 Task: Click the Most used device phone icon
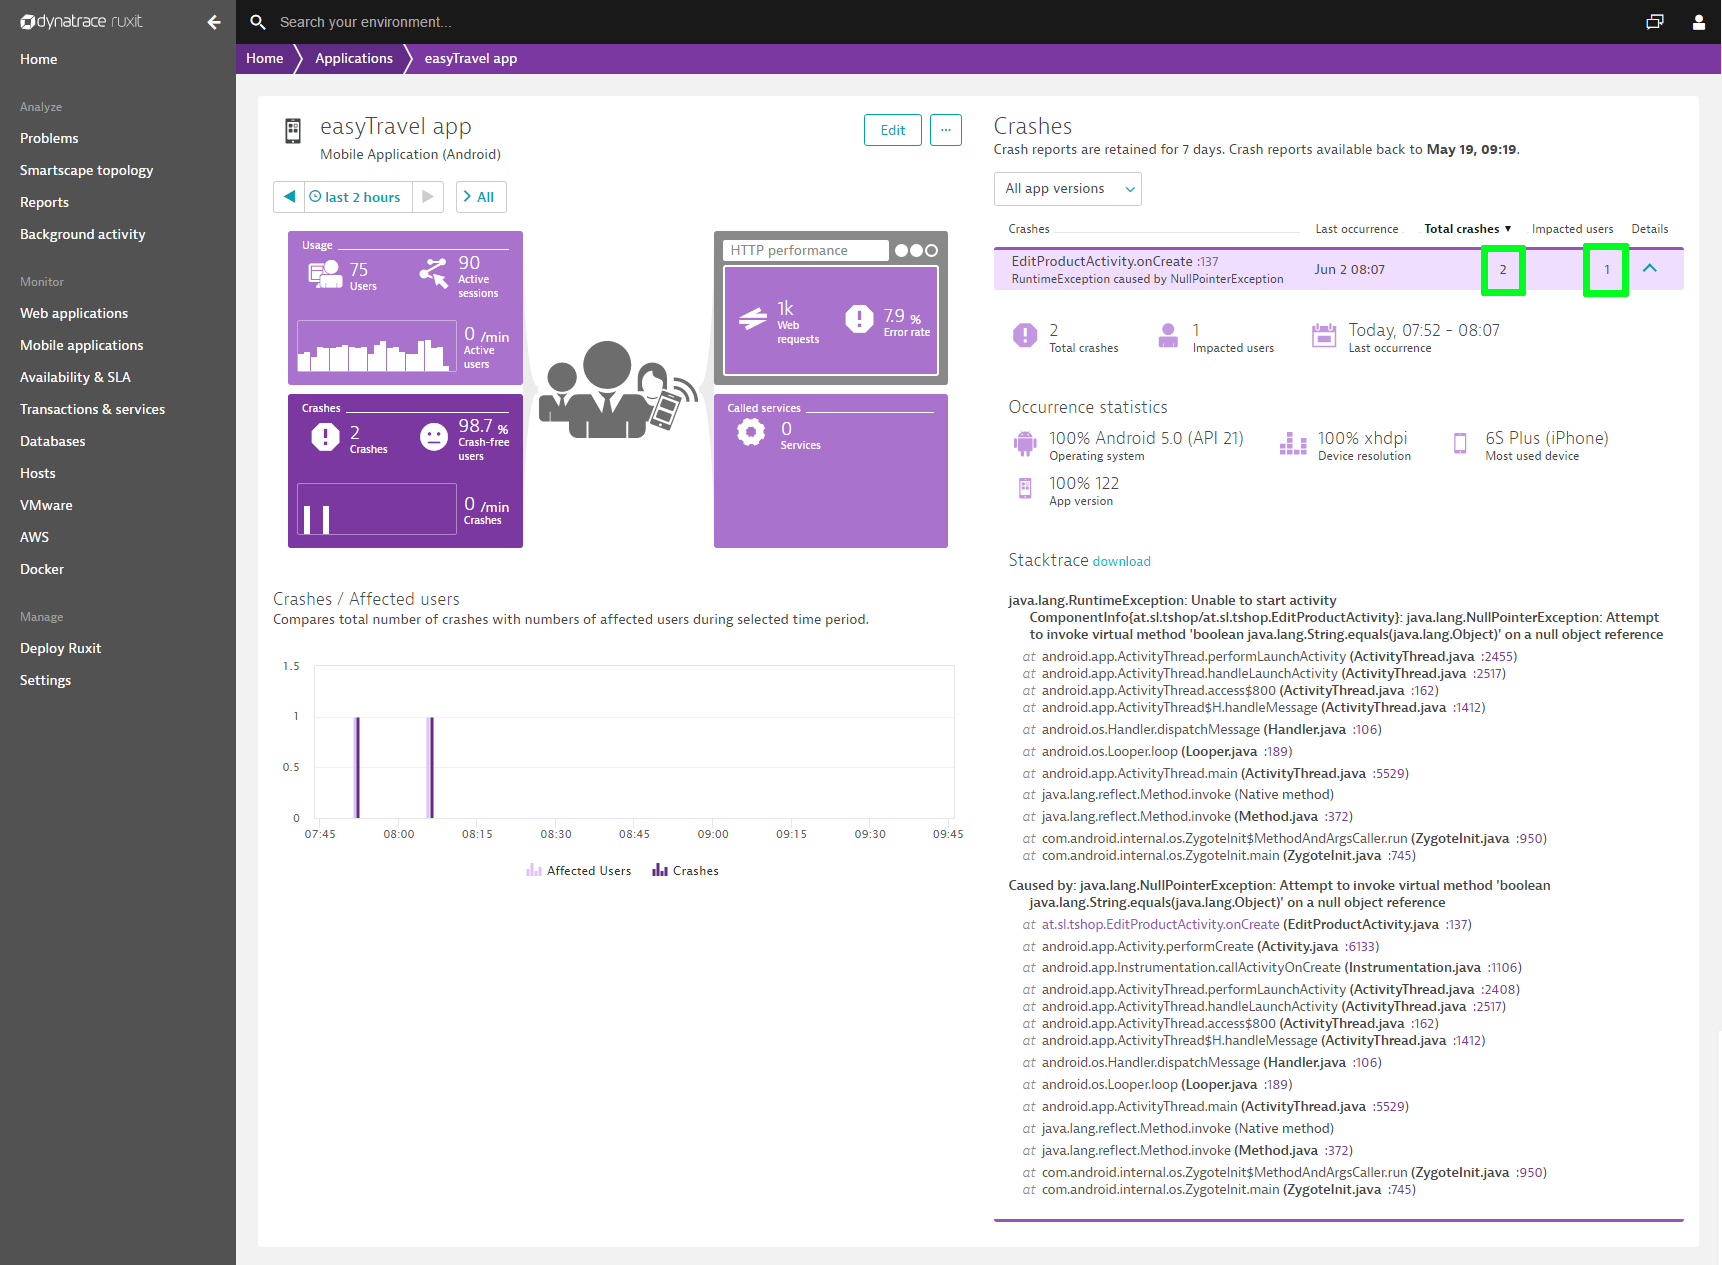pos(1460,443)
